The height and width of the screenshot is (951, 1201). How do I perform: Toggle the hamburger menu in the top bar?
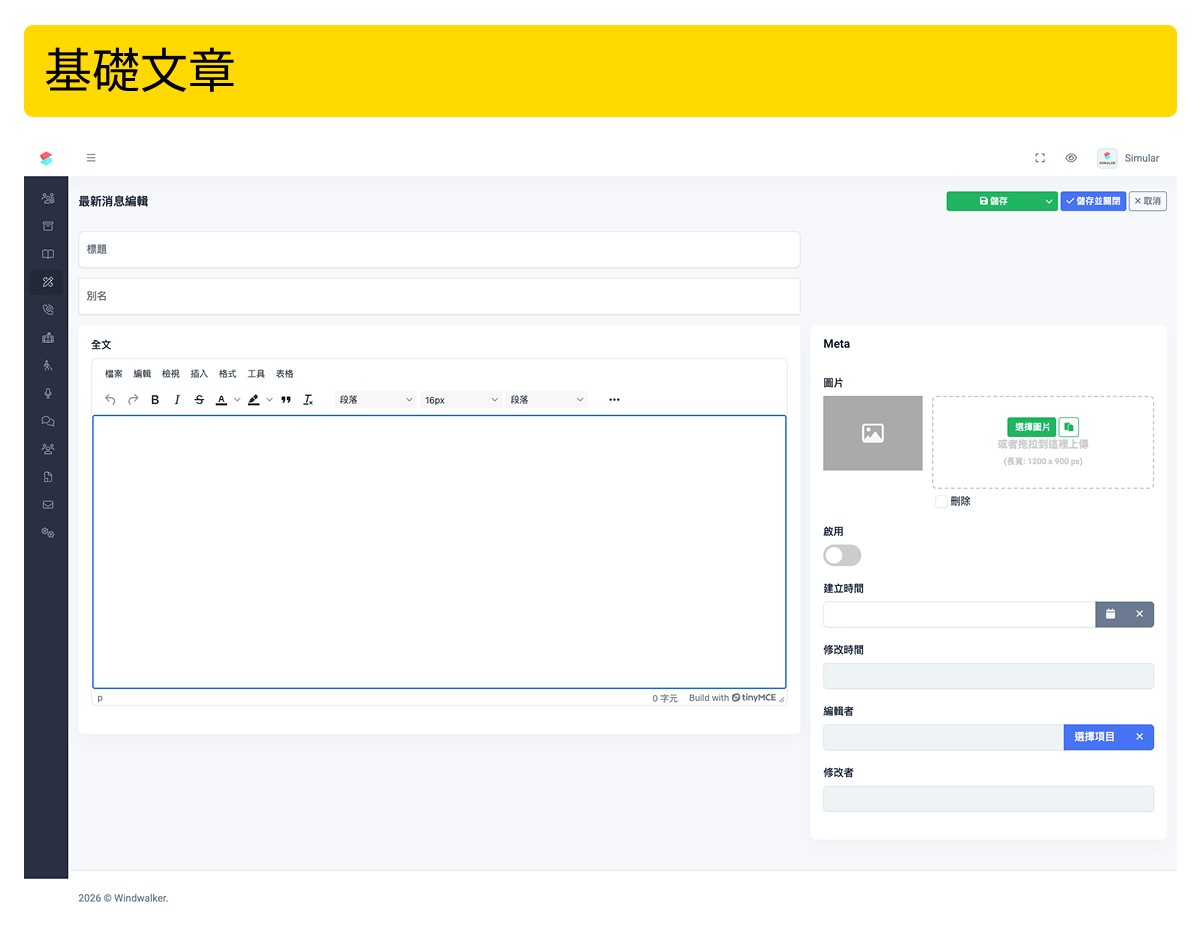[91, 158]
